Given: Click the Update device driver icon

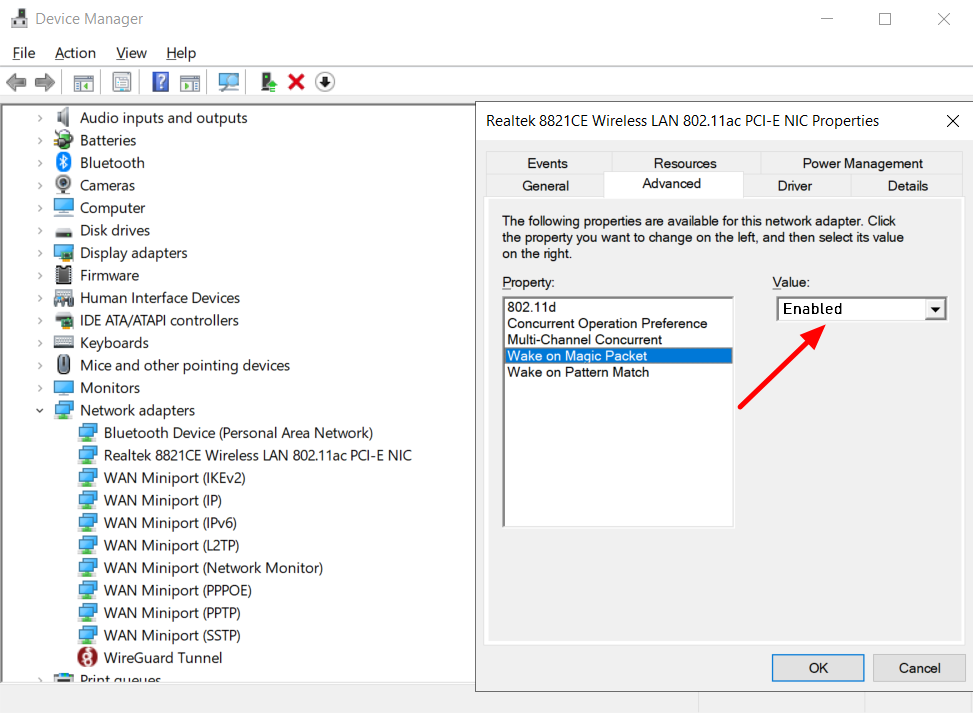Looking at the screenshot, I should point(268,82).
